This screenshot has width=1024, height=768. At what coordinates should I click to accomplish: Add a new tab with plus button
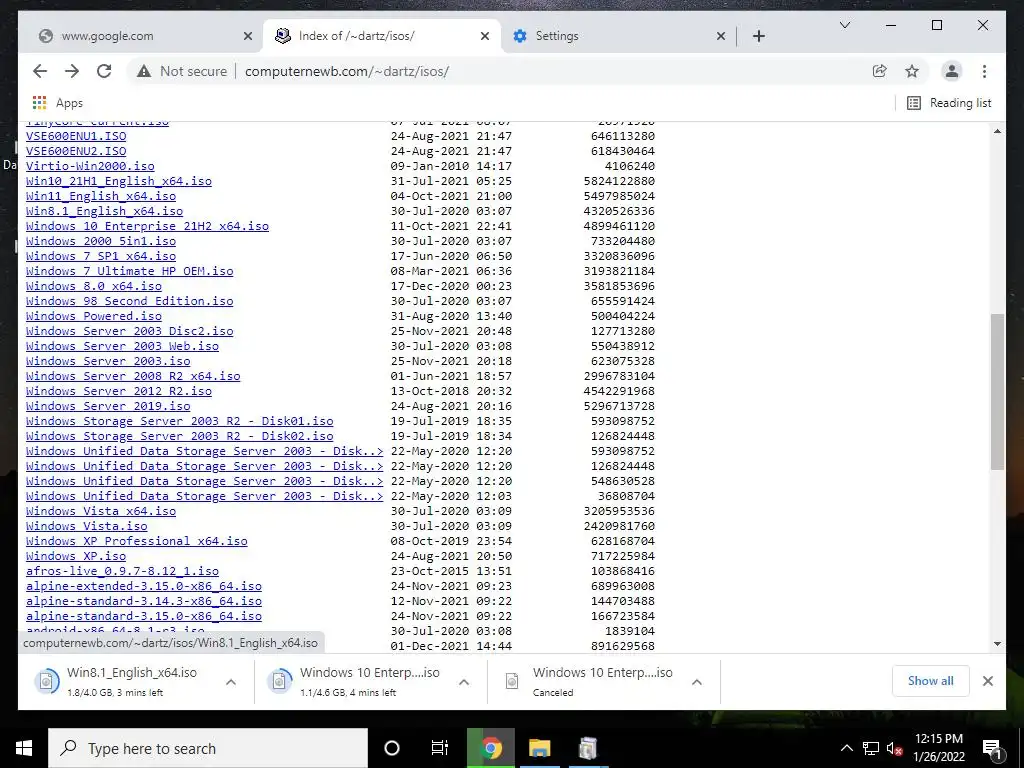pos(758,36)
